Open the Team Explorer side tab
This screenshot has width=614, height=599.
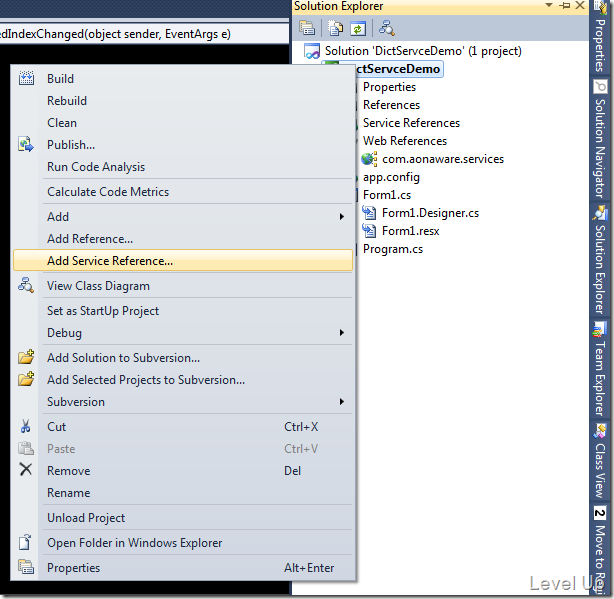click(x=600, y=368)
